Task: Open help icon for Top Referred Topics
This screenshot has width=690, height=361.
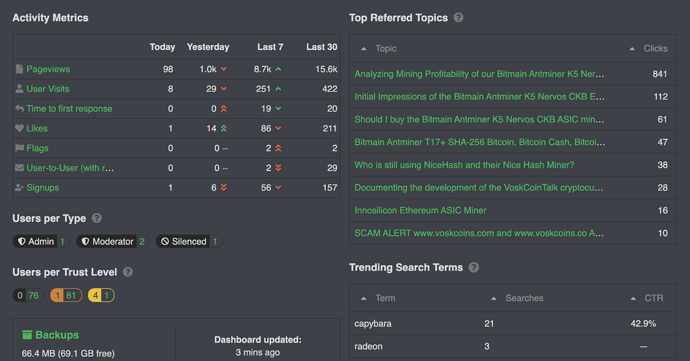Action: coord(459,18)
